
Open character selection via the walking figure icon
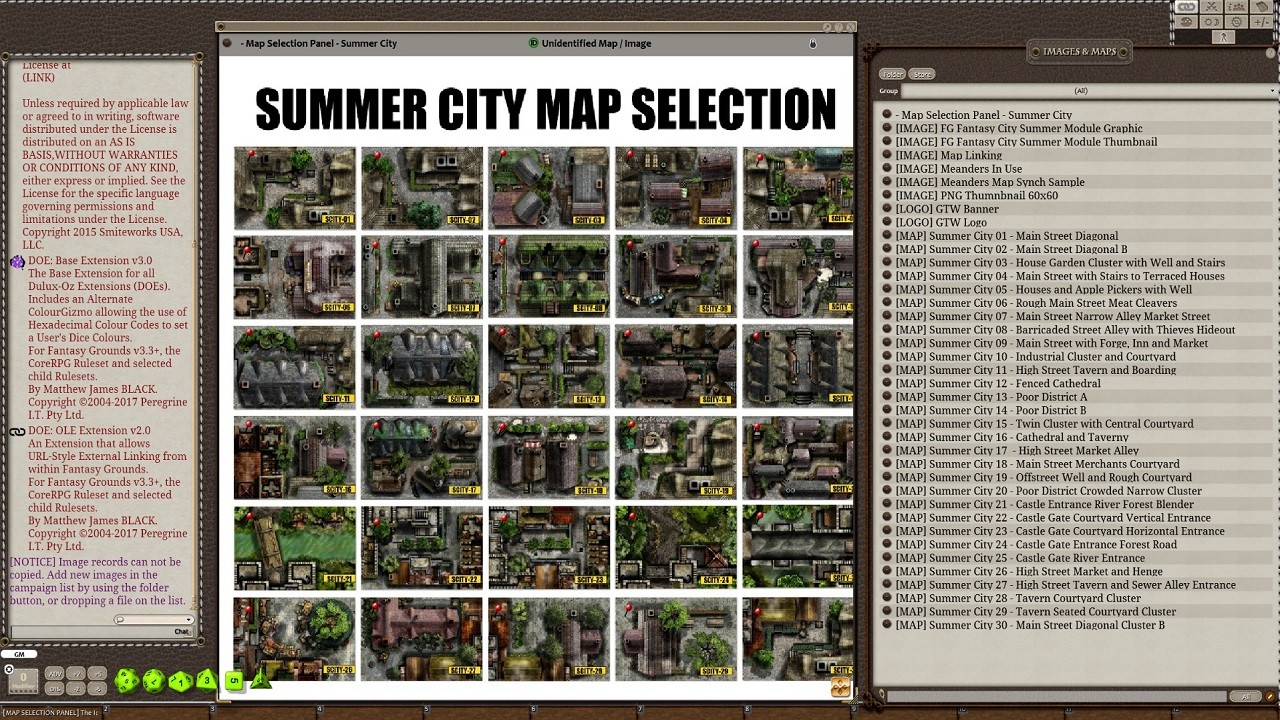(x=1224, y=36)
